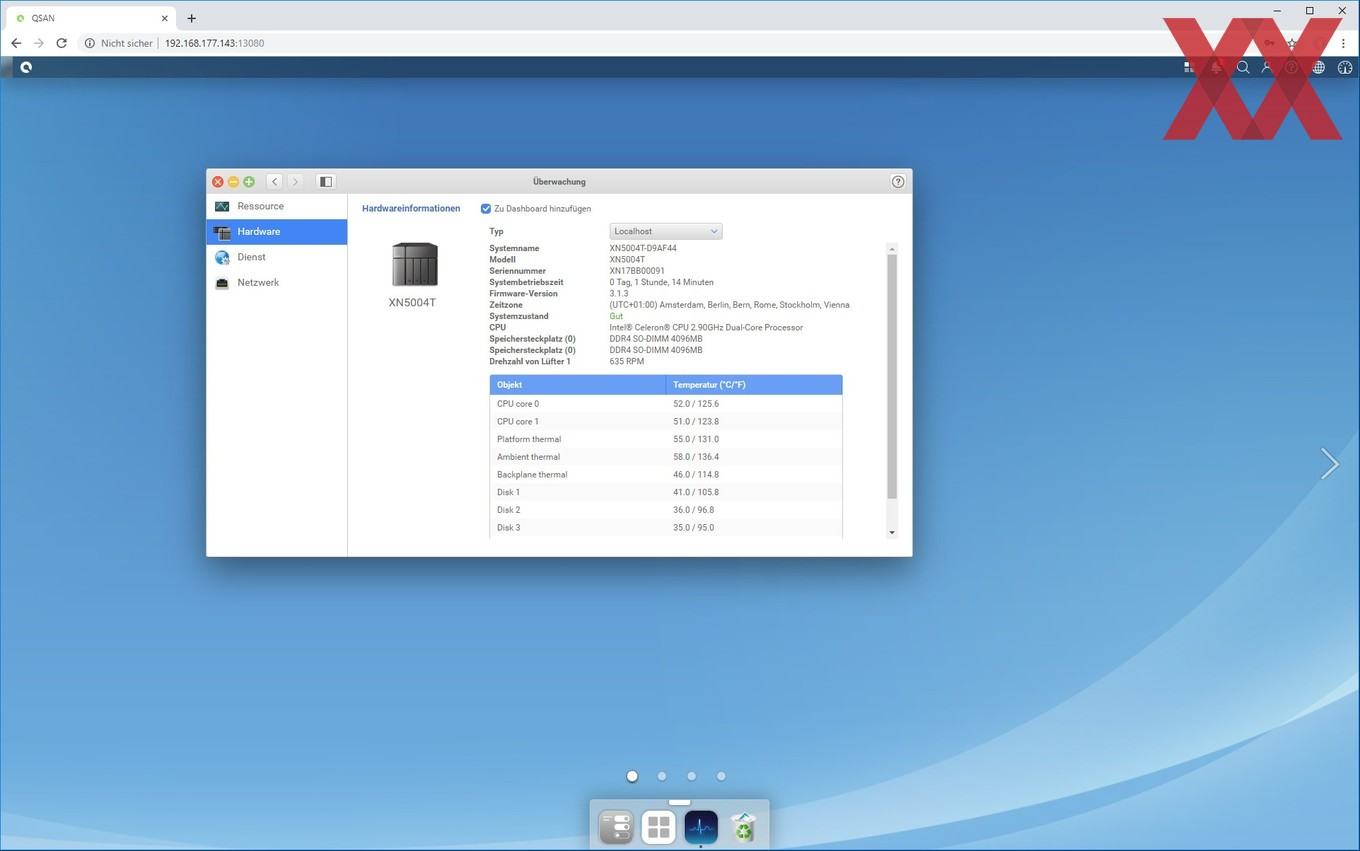Click the scrollbar up arrow in hardware panel
1360x851 pixels.
pyautogui.click(x=892, y=247)
